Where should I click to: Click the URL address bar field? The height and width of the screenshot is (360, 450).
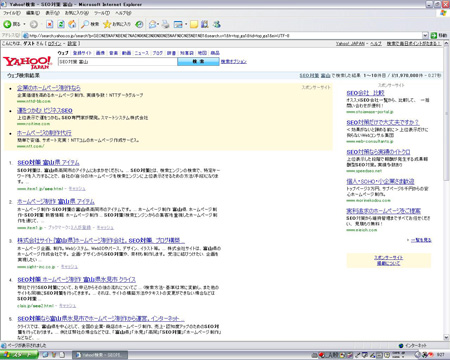coord(225,35)
